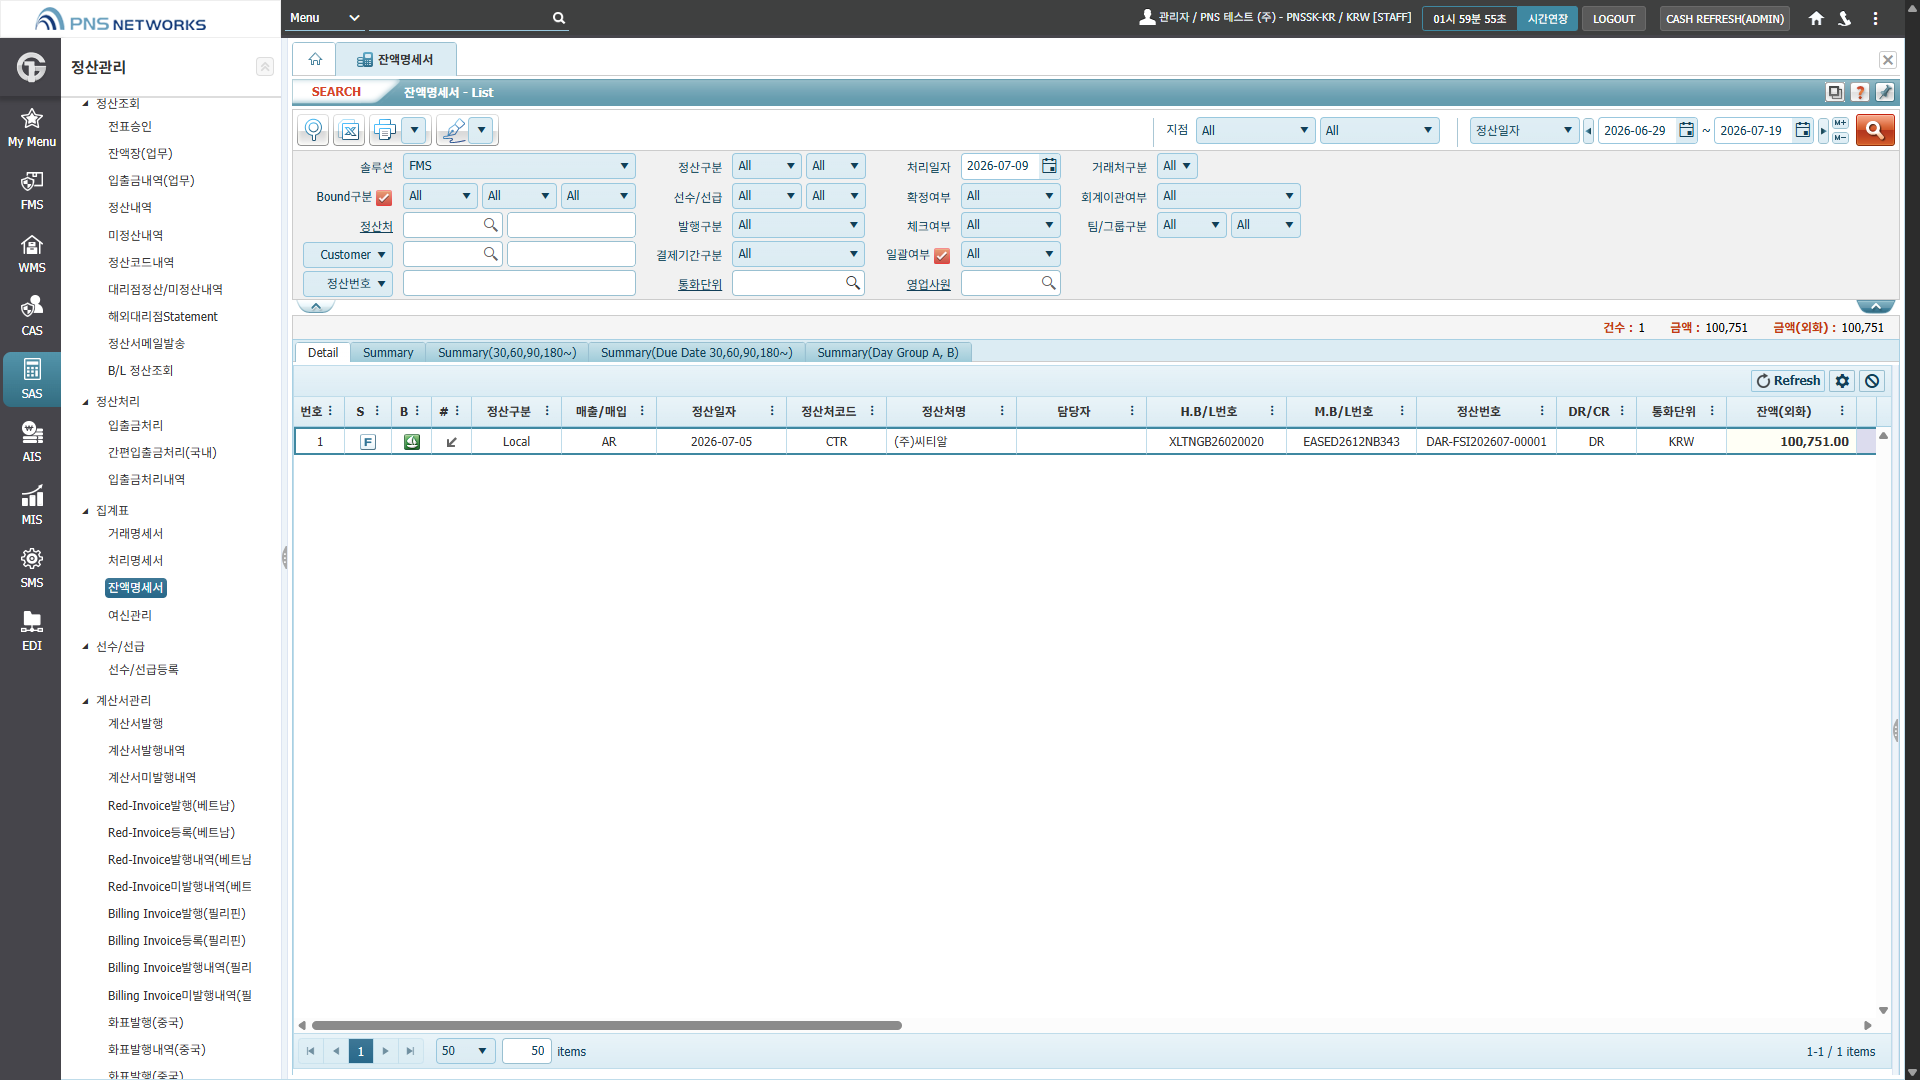Click the LOGOUT button
This screenshot has width=1920, height=1080.
tap(1614, 19)
